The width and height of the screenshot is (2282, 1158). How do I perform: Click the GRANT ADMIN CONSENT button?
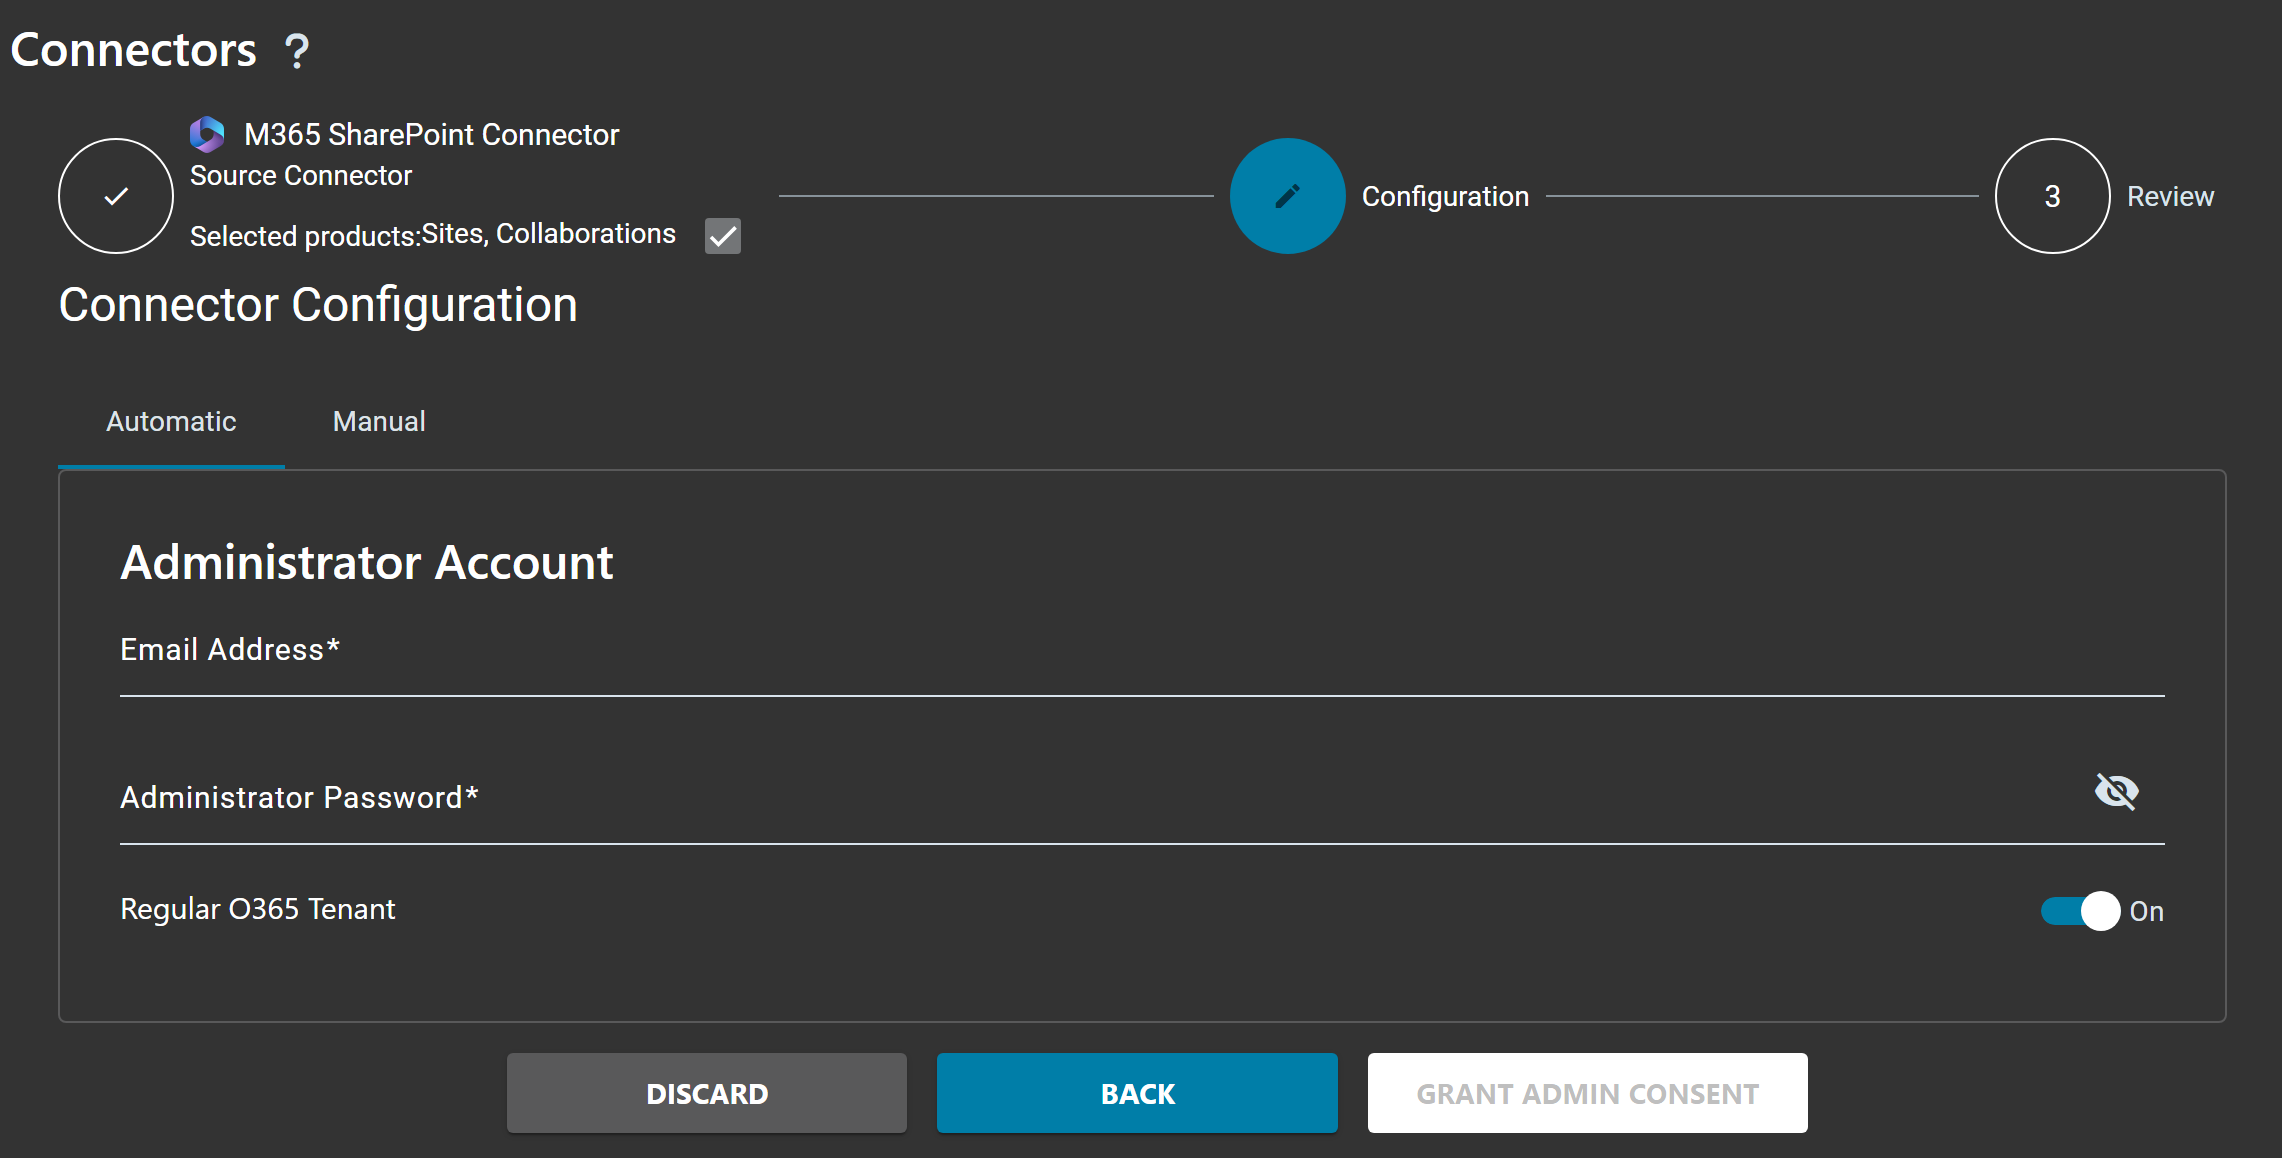(x=1587, y=1093)
